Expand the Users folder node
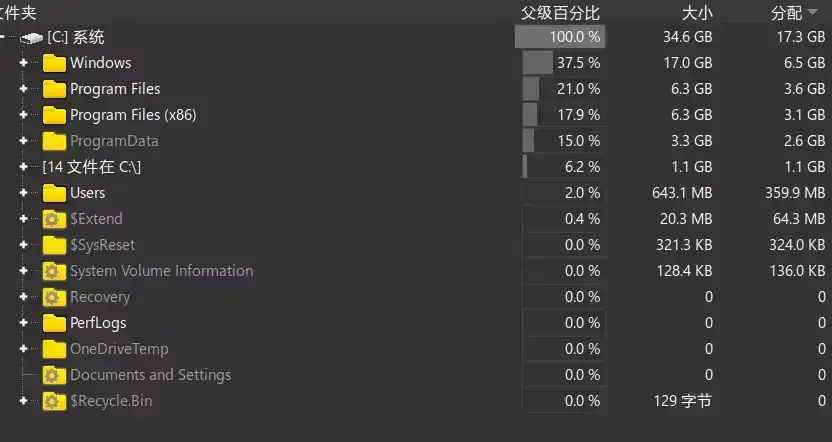The width and height of the screenshot is (832, 442). coord(23,193)
